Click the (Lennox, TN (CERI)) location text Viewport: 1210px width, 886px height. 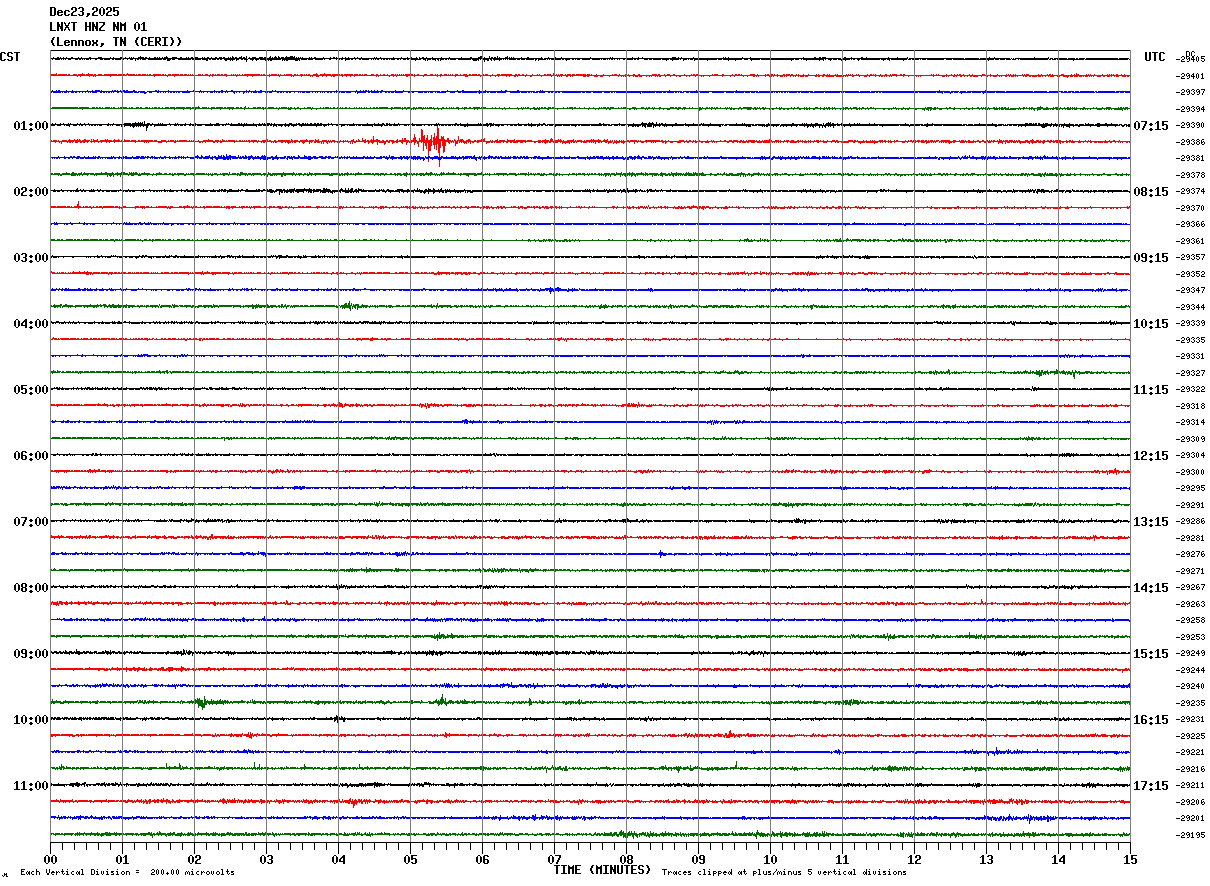coord(116,42)
